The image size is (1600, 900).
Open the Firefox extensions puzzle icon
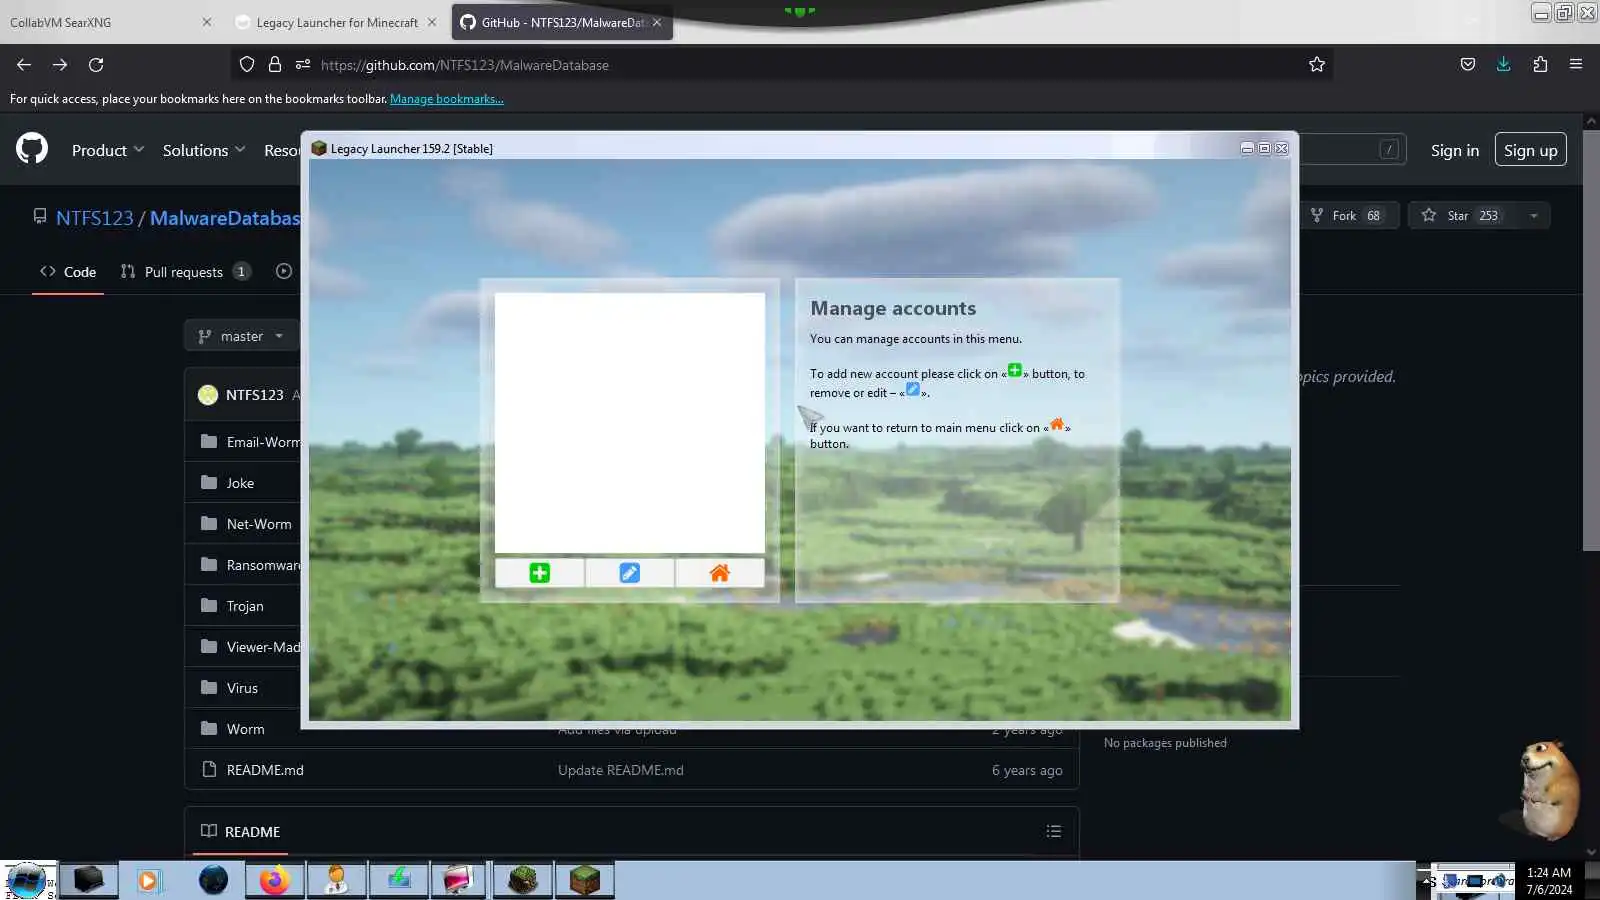(x=1540, y=65)
